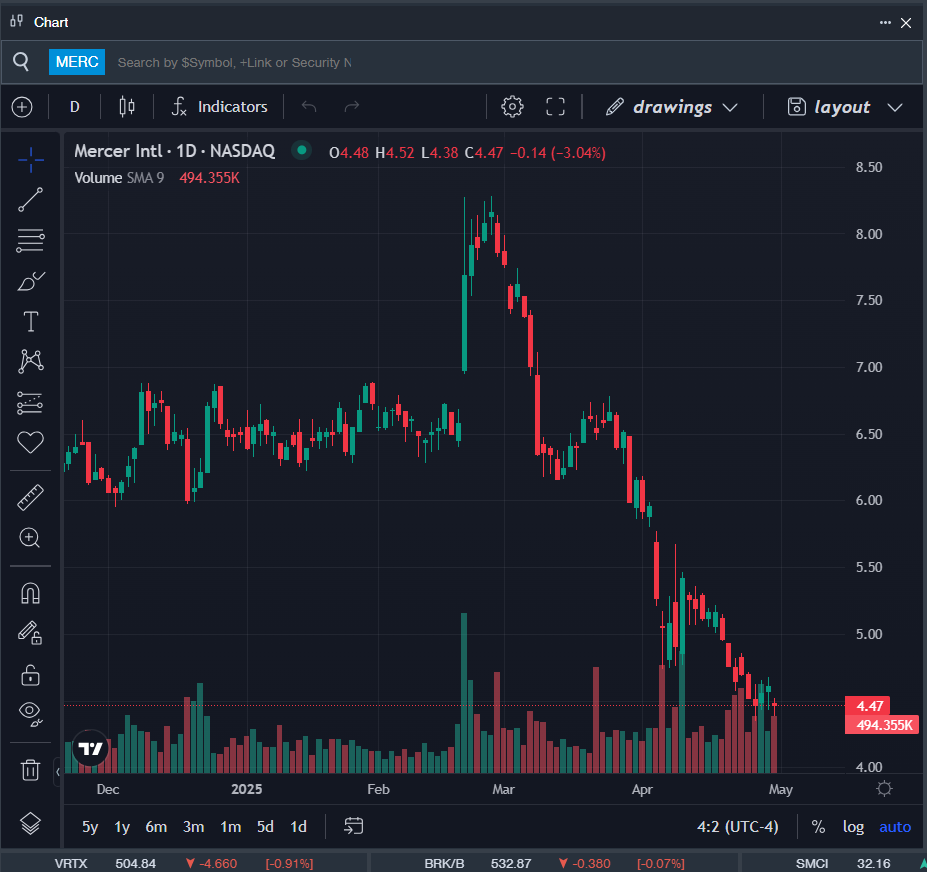Close the Chart panel
The height and width of the screenshot is (872, 927).
[906, 23]
